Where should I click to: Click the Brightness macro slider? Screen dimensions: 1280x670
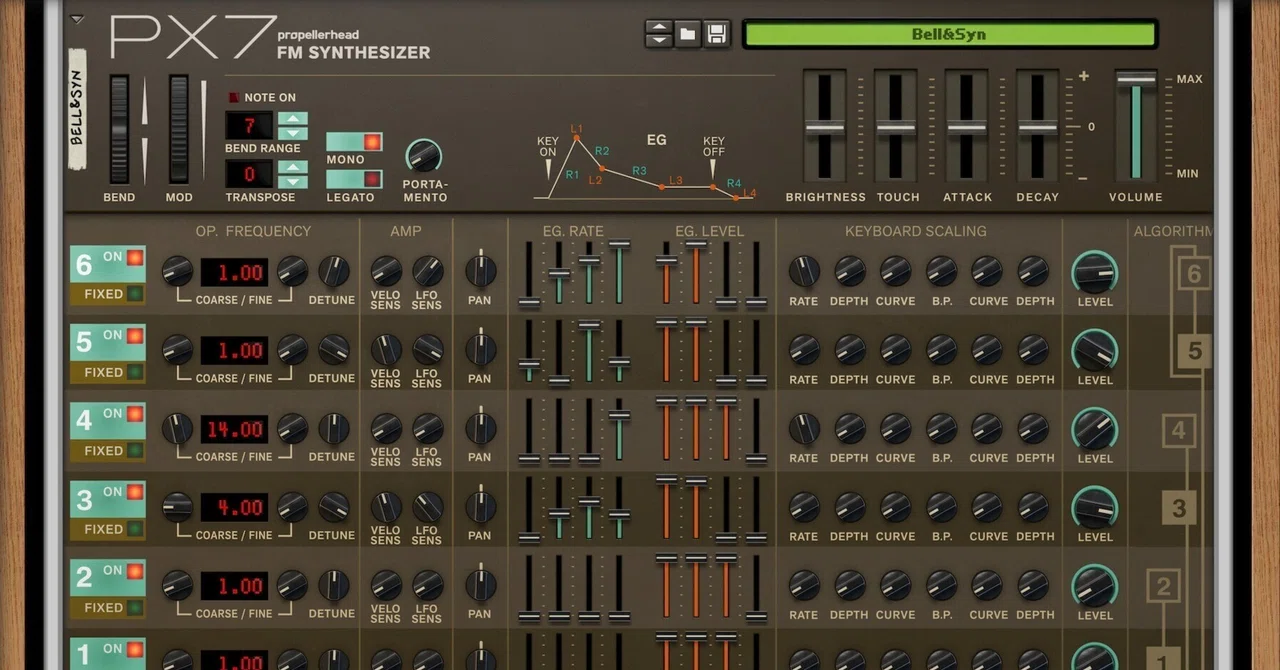pyautogui.click(x=825, y=127)
